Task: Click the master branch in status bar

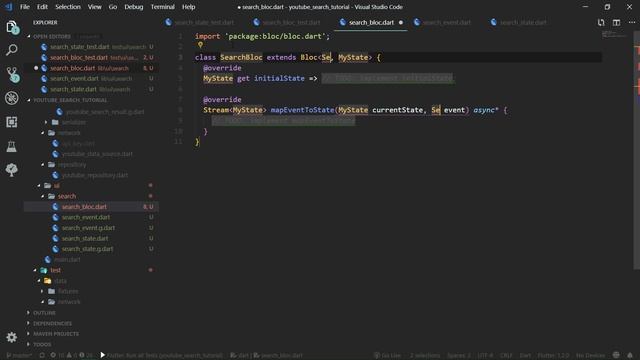Action: coord(19,355)
